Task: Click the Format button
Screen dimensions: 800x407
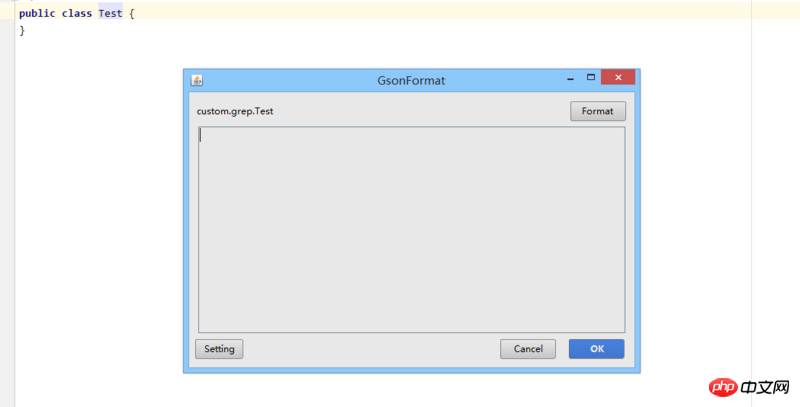Action: coord(598,111)
